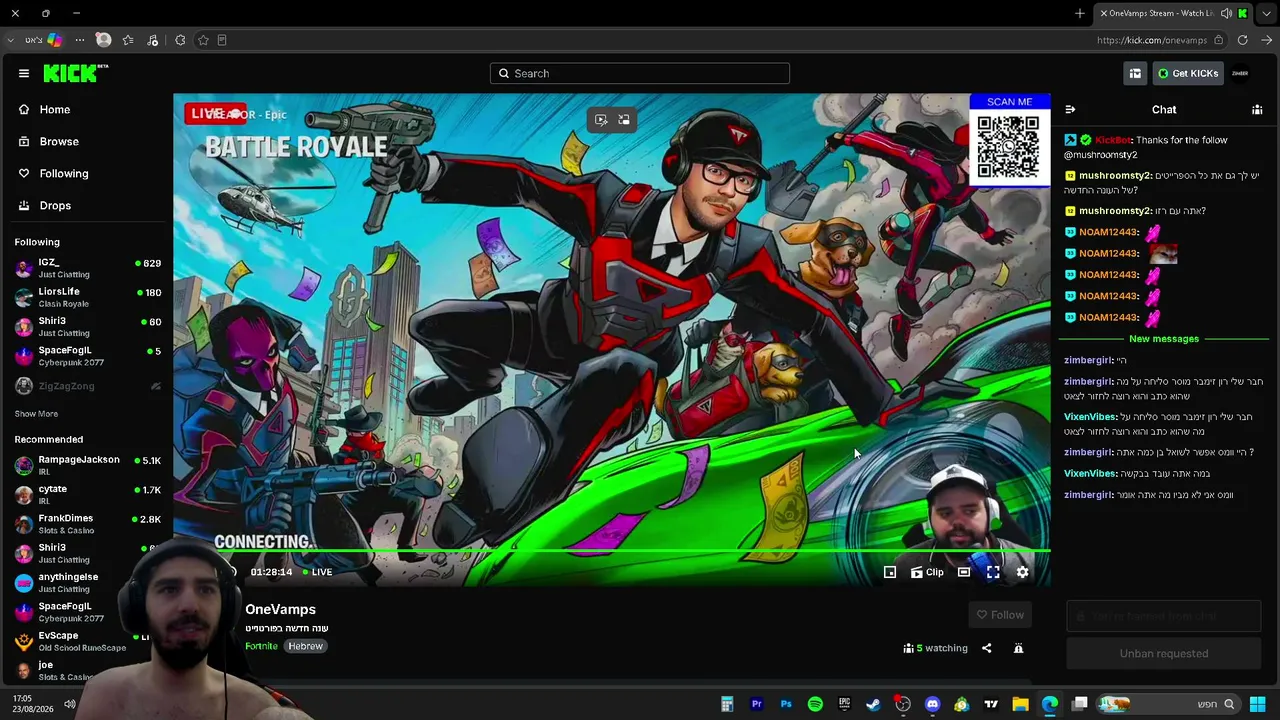Open Browse in the Kick sidebar
The image size is (1280, 720).
coord(48,141)
